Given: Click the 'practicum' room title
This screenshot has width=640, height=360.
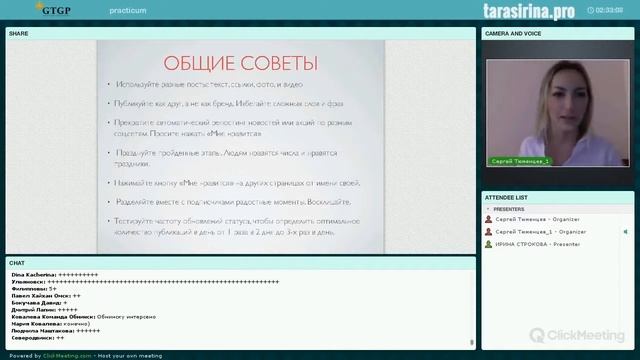Looking at the screenshot, I should 128,11.
